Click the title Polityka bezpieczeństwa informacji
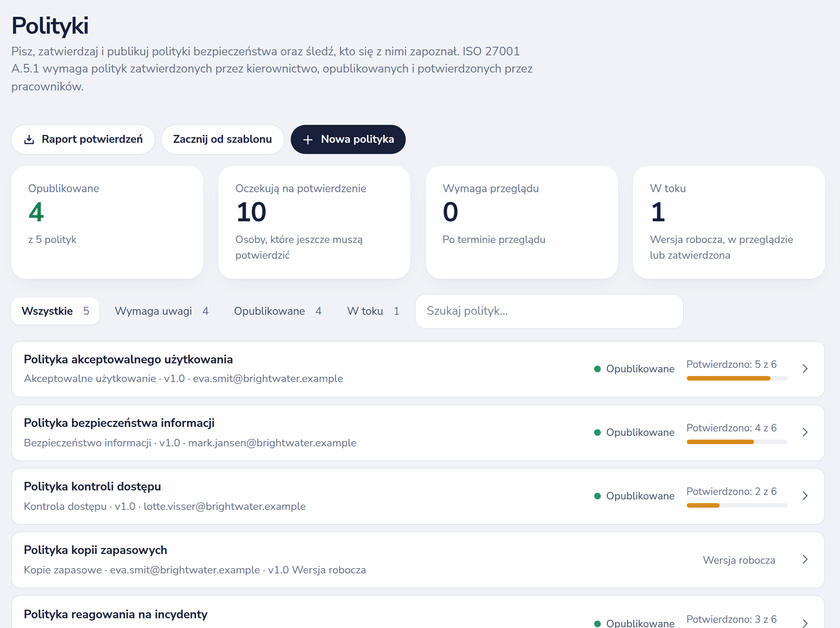 (x=119, y=423)
